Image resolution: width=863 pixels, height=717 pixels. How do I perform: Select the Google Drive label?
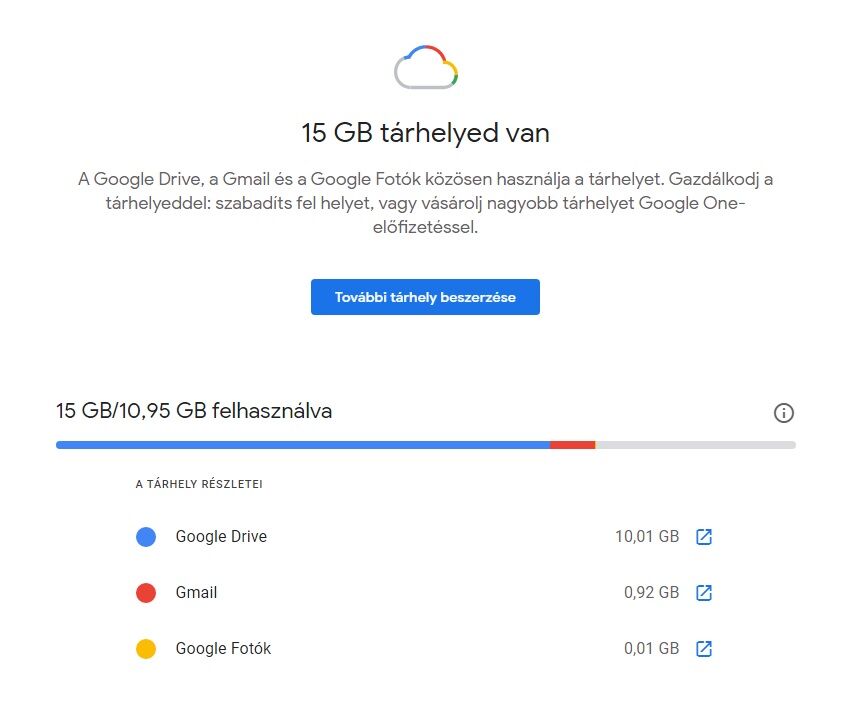pyautogui.click(x=221, y=537)
